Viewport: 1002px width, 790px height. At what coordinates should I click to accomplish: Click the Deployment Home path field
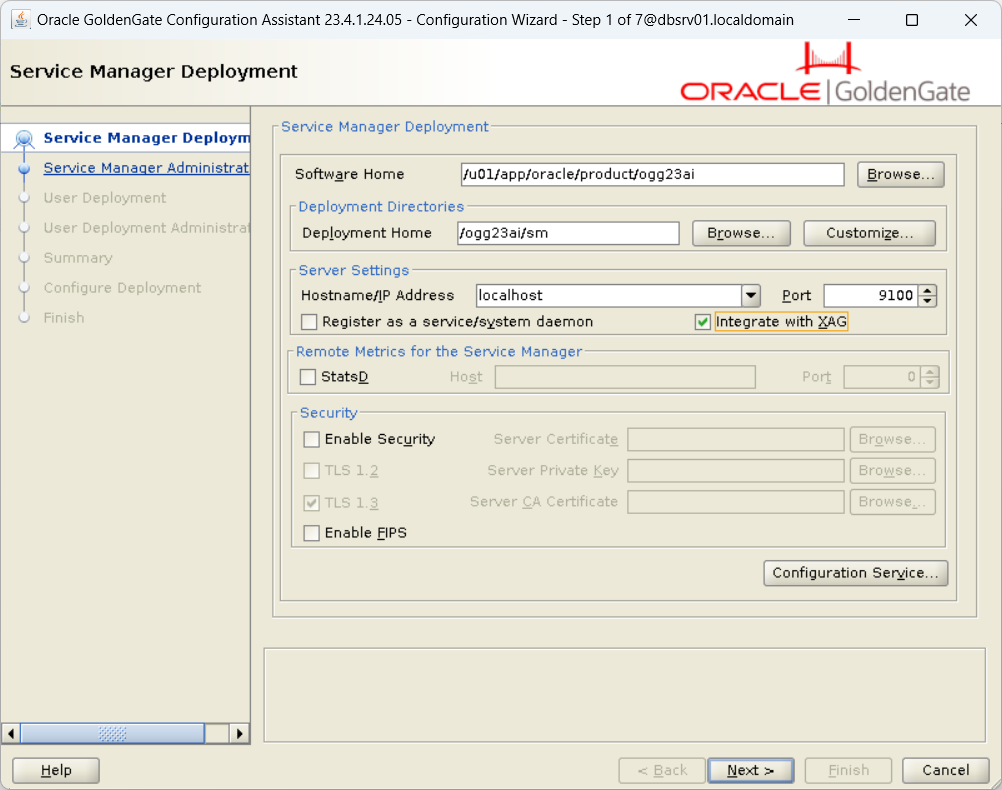(568, 233)
